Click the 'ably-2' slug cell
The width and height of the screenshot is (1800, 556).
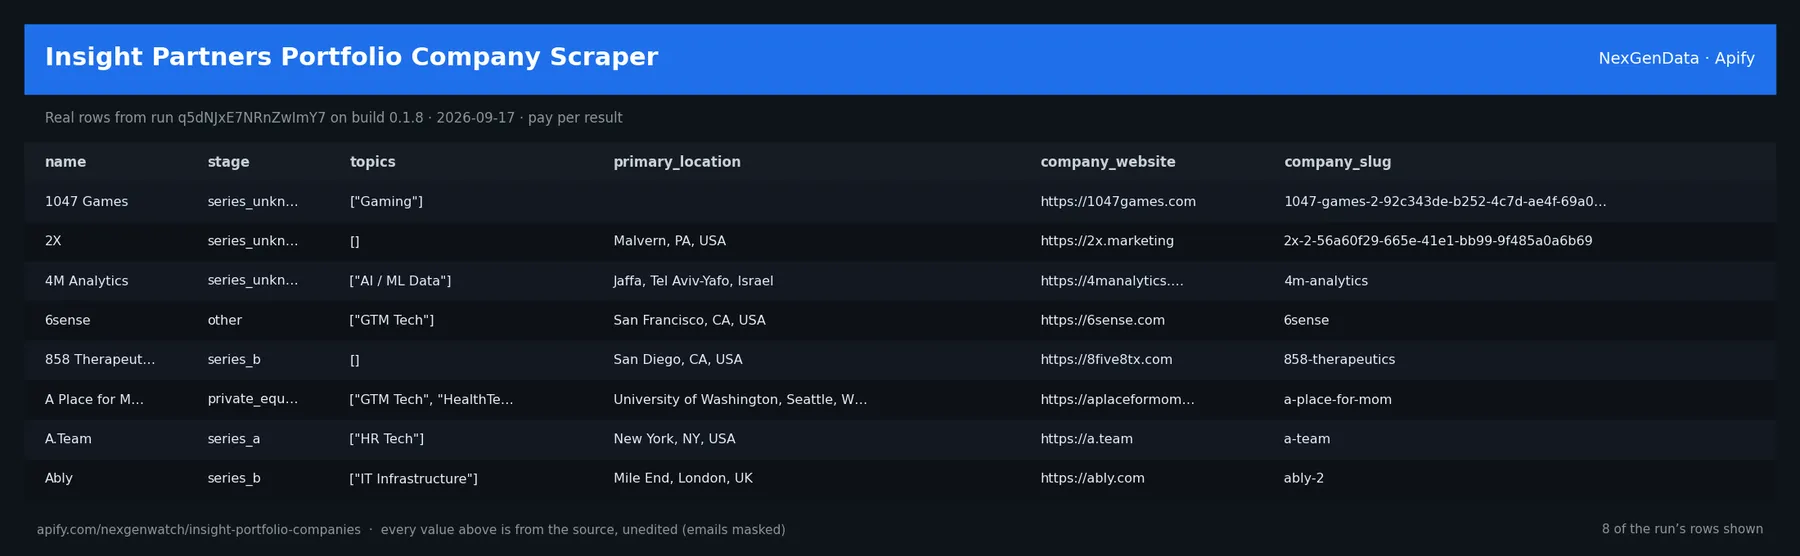1304,478
